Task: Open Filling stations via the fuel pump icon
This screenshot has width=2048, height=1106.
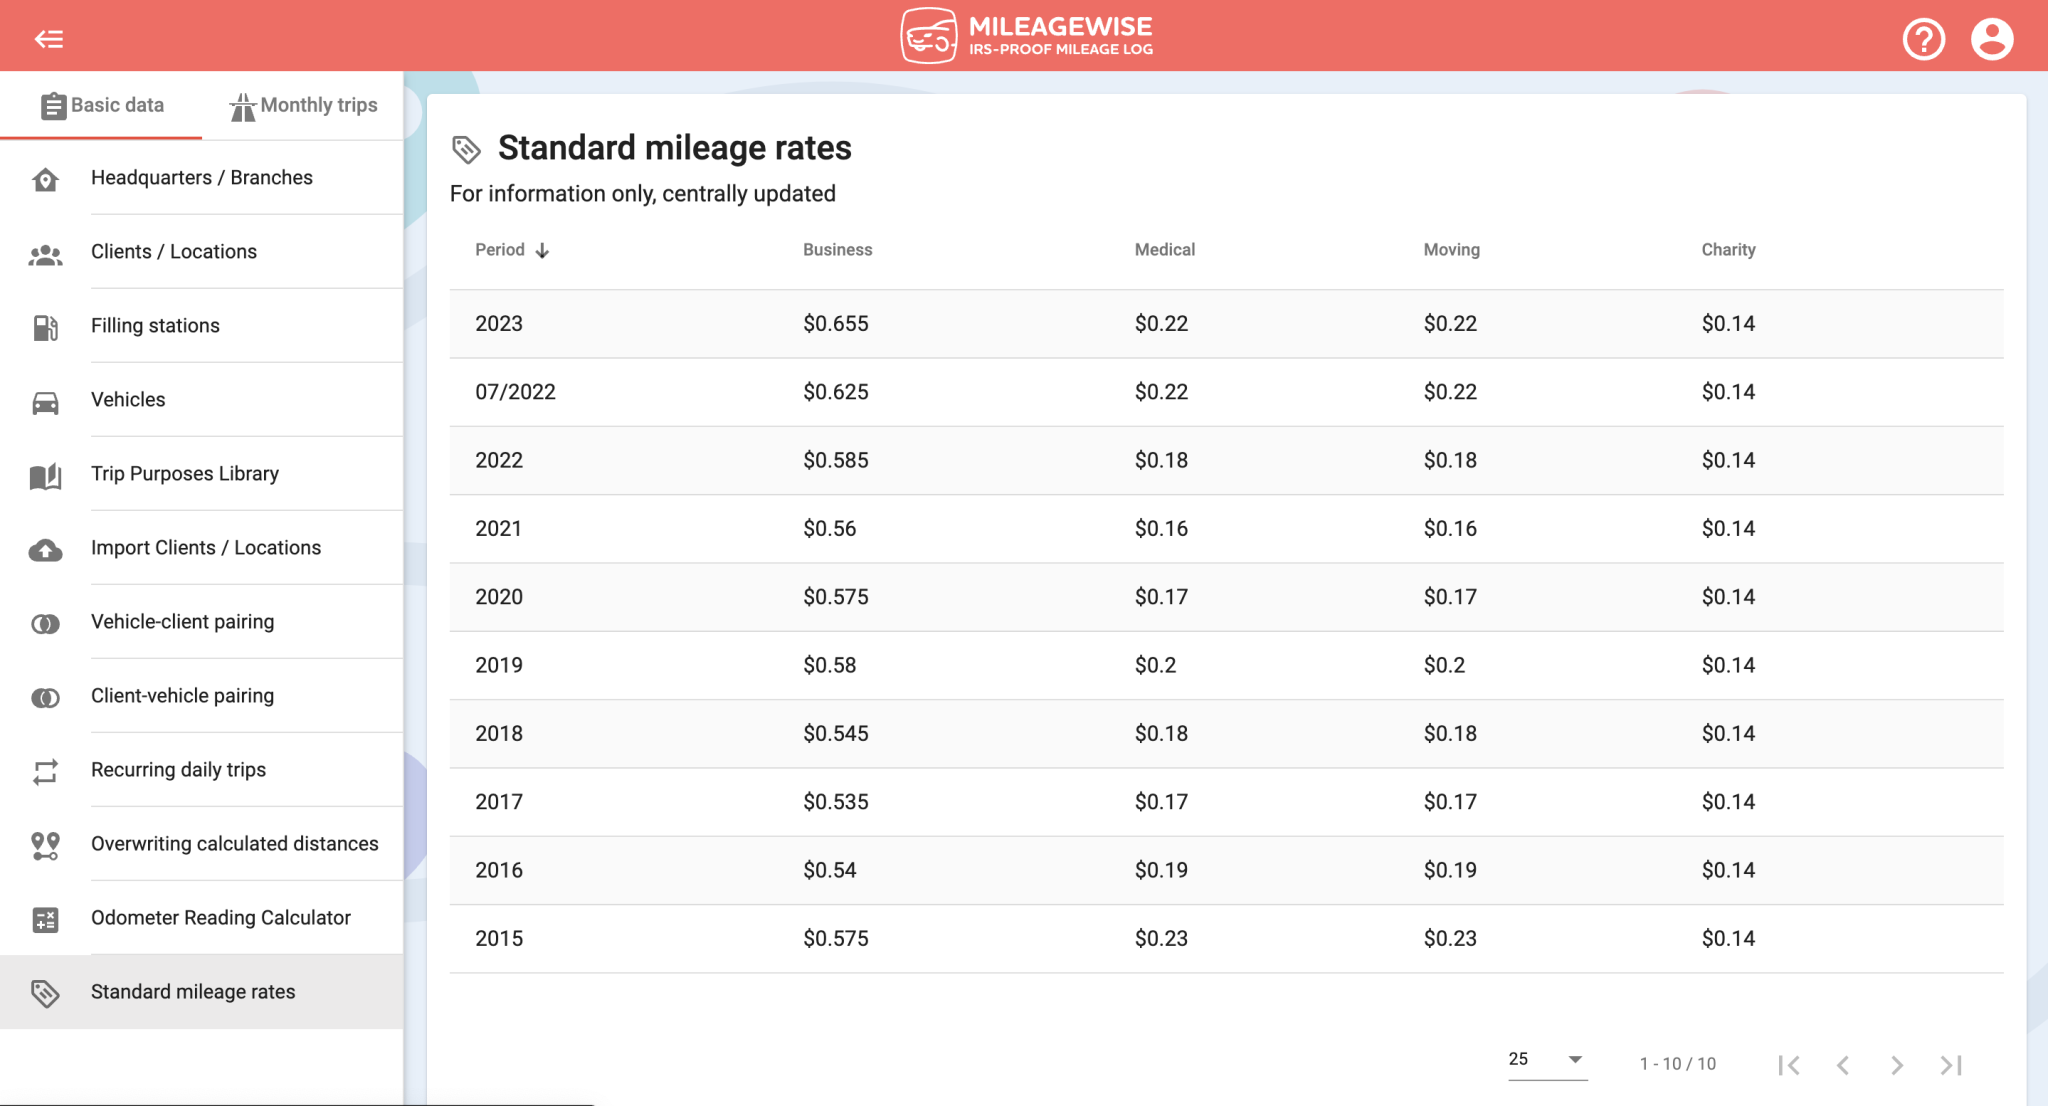Action: coord(45,327)
